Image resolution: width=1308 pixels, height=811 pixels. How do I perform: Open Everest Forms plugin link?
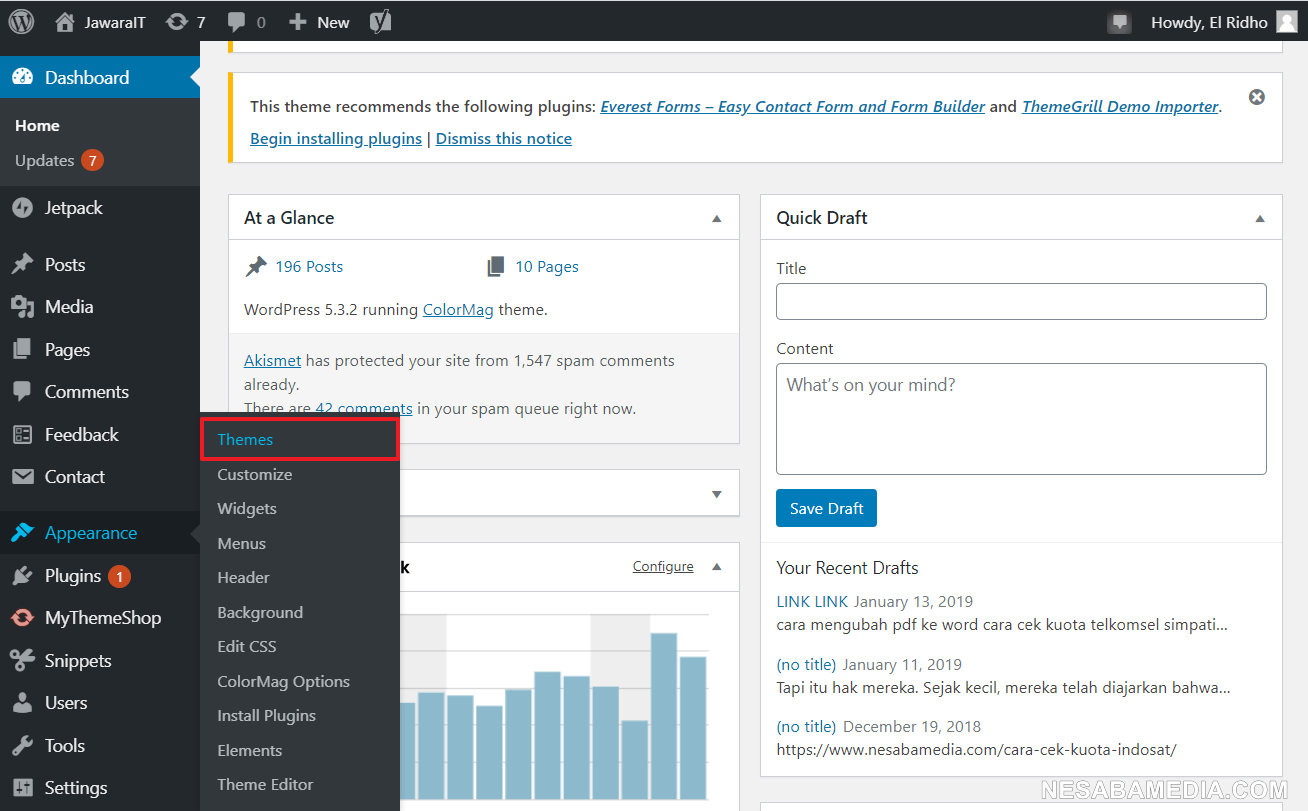(793, 107)
